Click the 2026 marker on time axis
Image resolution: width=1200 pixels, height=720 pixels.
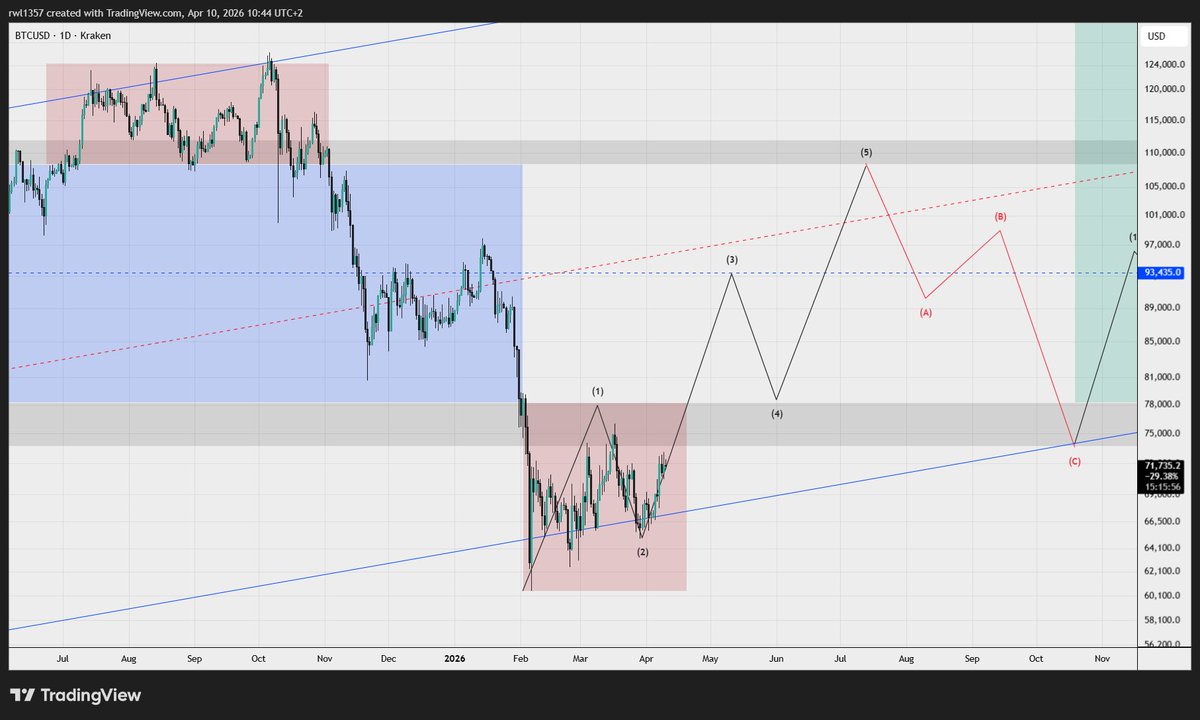[x=455, y=659]
